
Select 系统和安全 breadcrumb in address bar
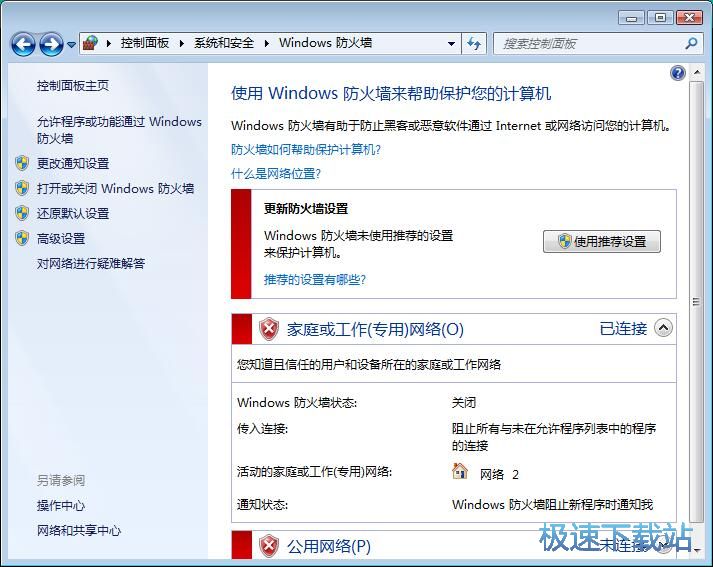(x=224, y=43)
